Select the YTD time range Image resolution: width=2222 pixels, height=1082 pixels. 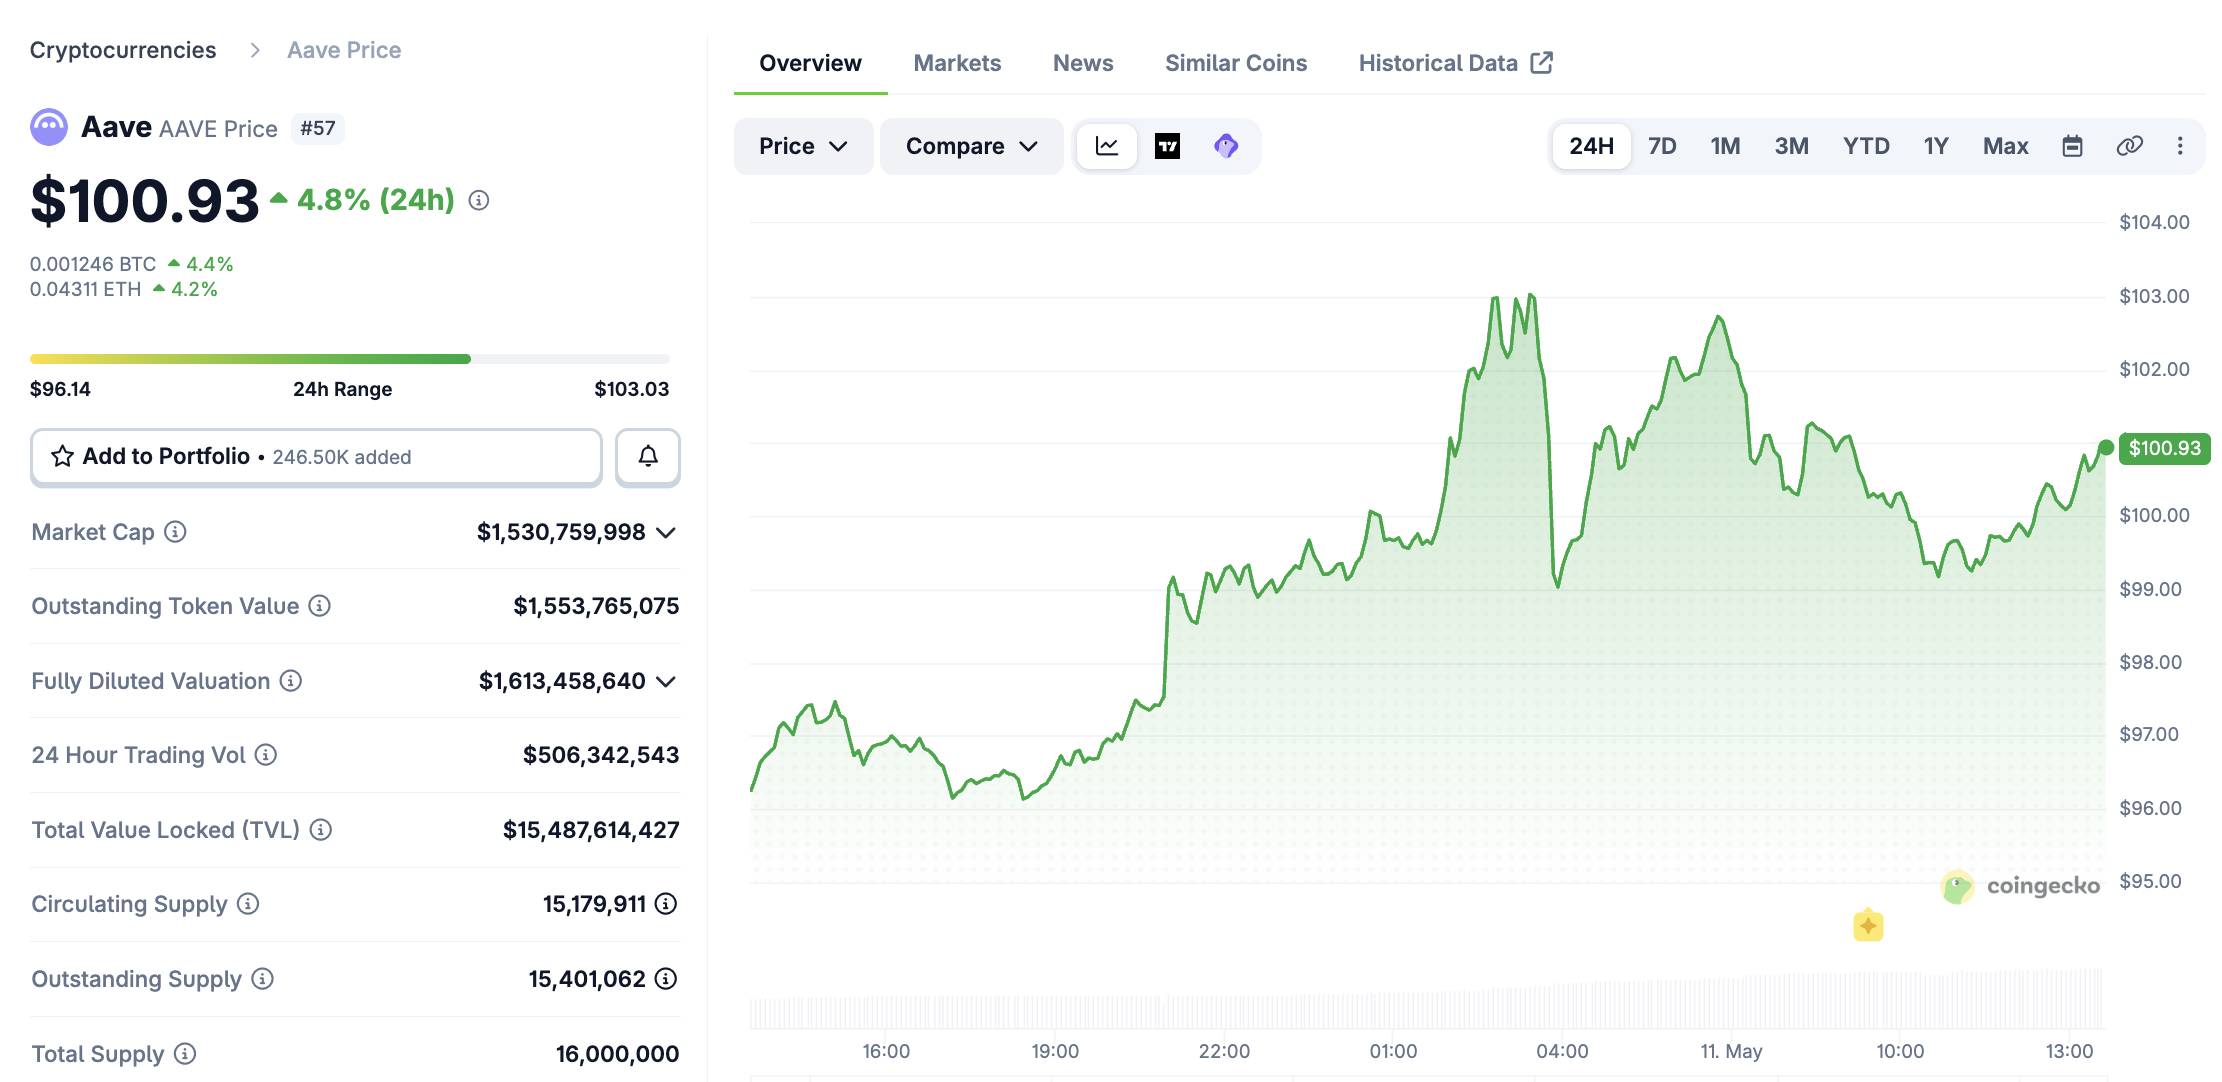click(1866, 146)
